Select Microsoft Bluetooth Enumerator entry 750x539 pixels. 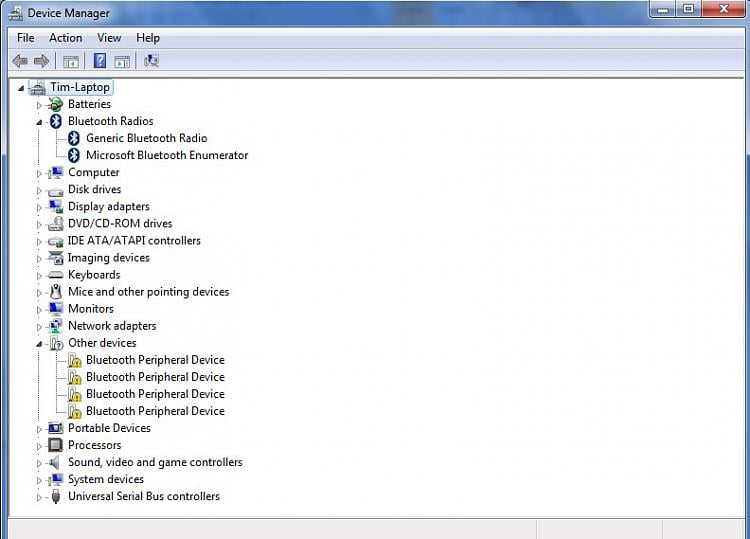[167, 155]
